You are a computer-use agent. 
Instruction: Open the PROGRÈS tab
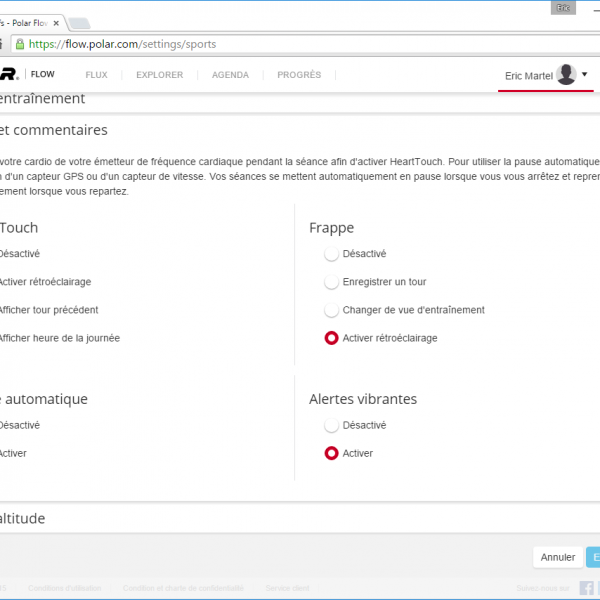click(299, 75)
